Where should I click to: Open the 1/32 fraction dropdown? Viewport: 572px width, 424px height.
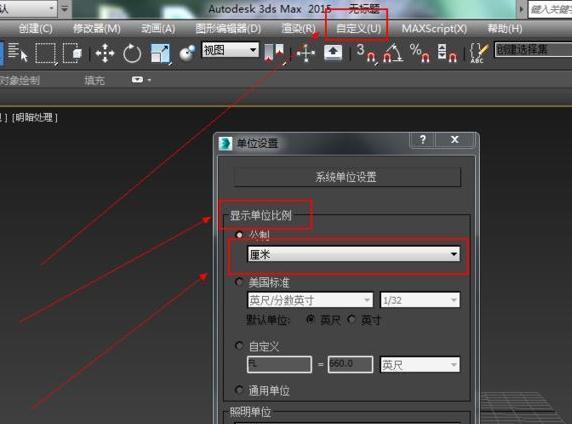(420, 300)
